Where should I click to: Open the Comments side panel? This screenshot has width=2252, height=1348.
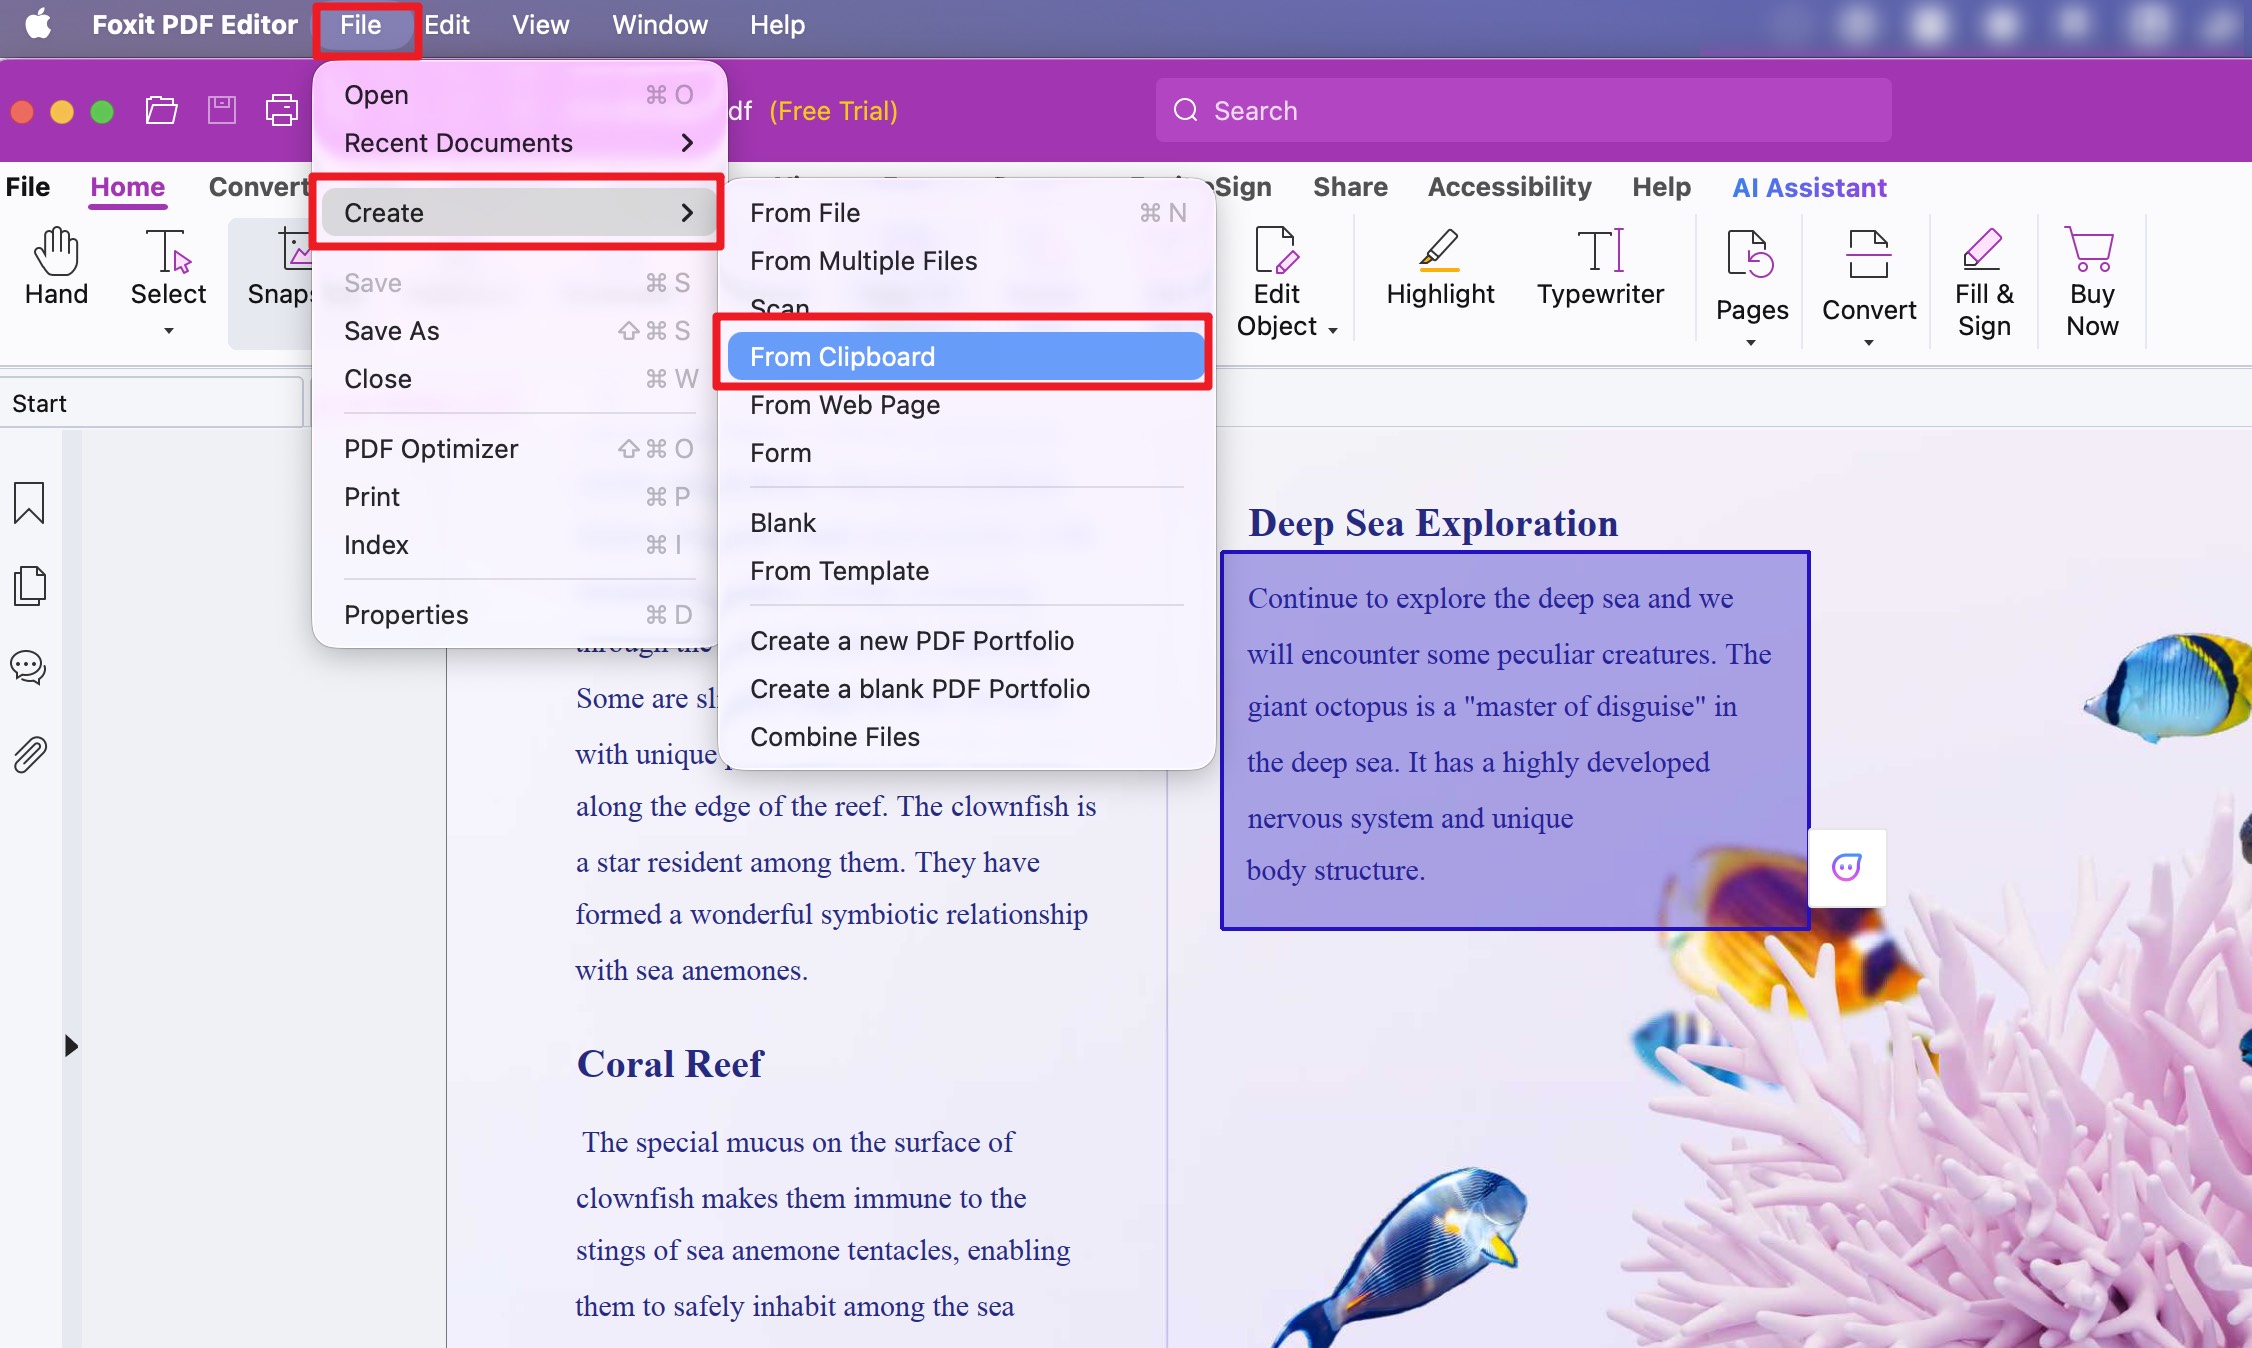point(28,668)
